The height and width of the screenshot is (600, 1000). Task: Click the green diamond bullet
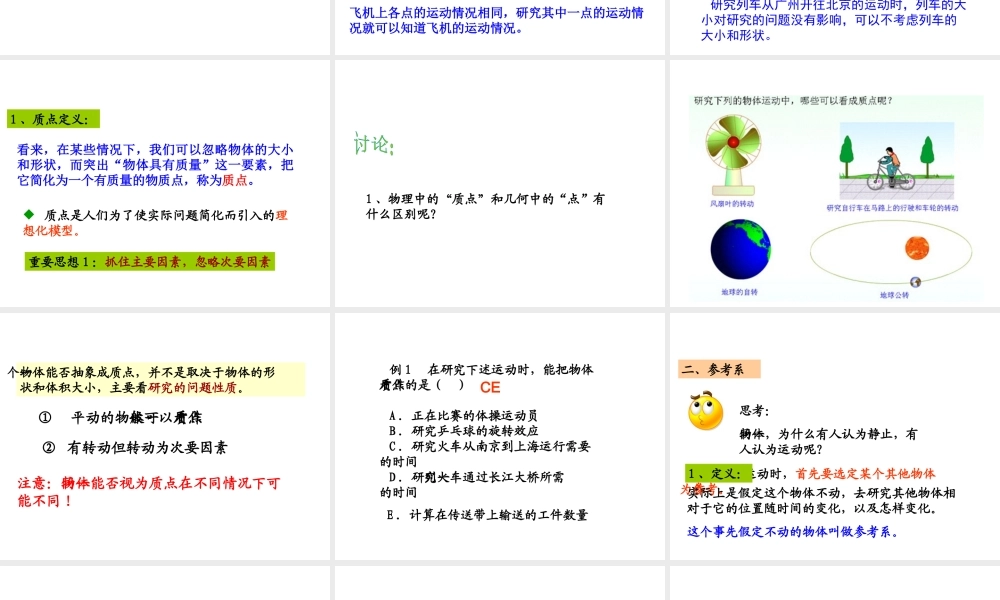click(29, 214)
